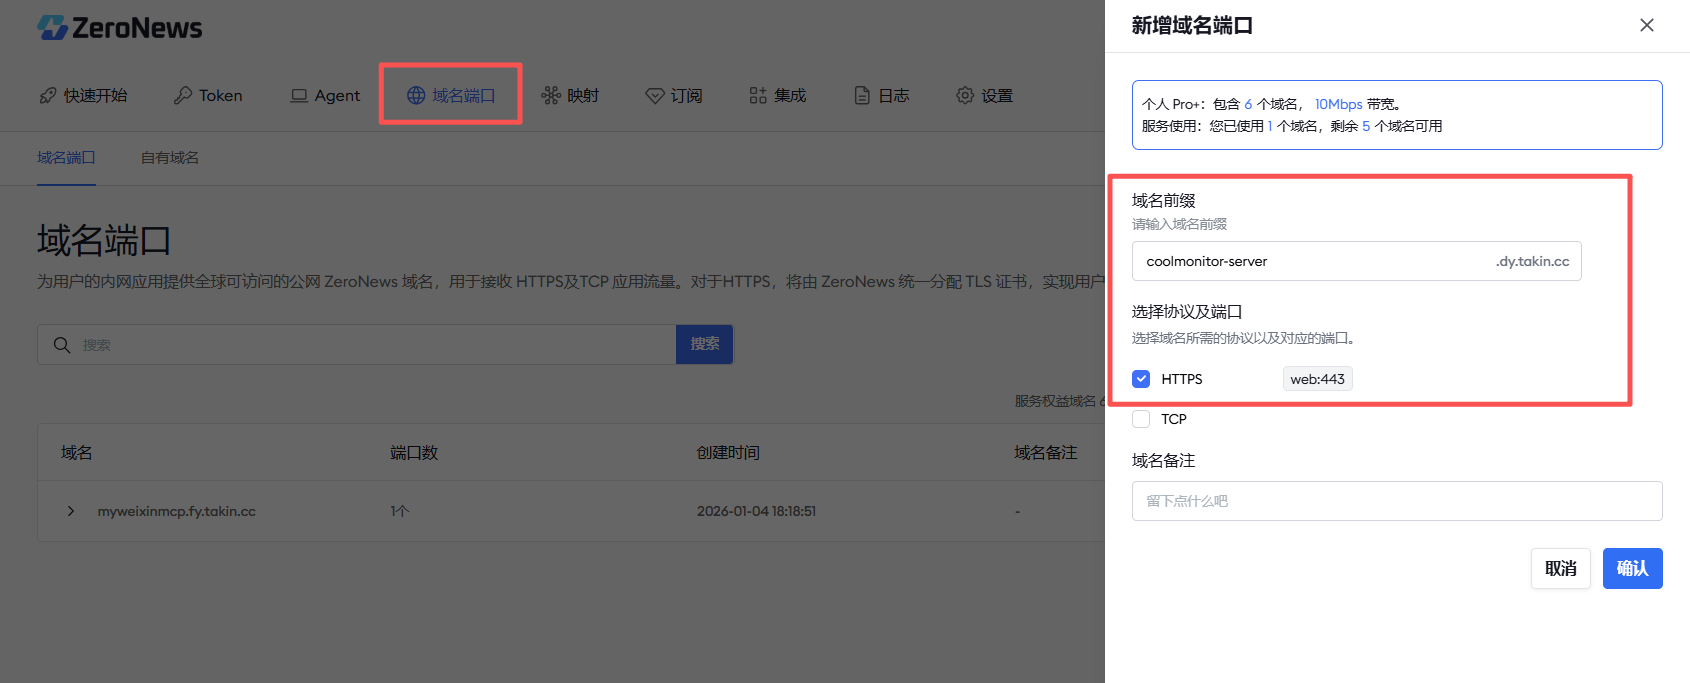The height and width of the screenshot is (683, 1690).
Task: Switch to the 自有域名 sub-tab
Action: pyautogui.click(x=170, y=158)
